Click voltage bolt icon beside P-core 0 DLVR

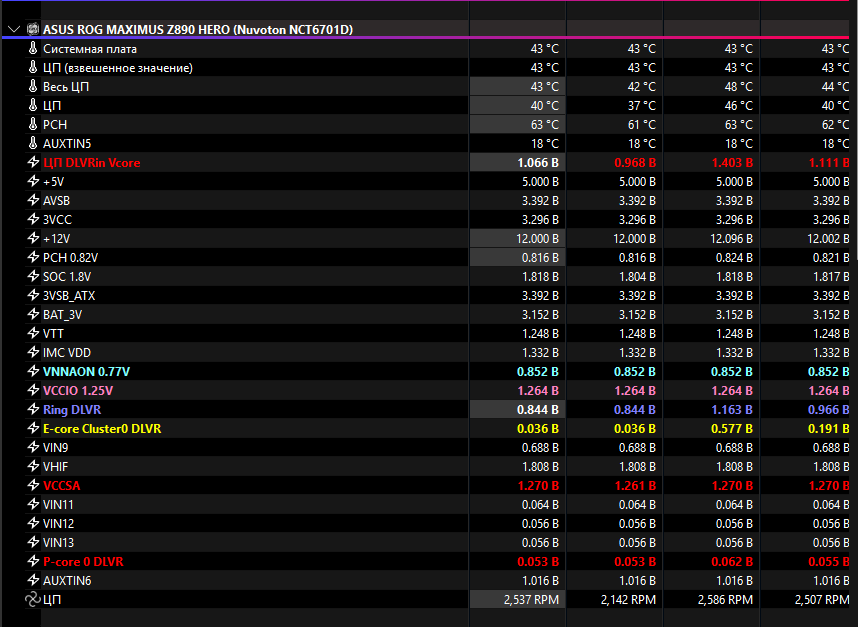pos(33,561)
